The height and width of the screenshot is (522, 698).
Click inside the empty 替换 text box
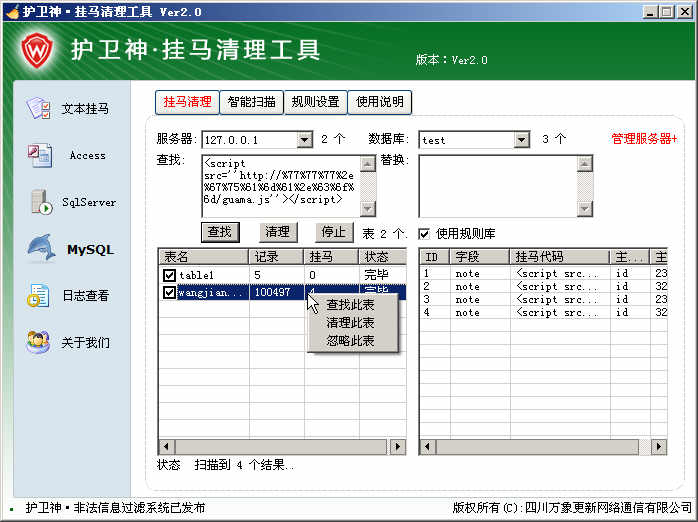pos(498,186)
